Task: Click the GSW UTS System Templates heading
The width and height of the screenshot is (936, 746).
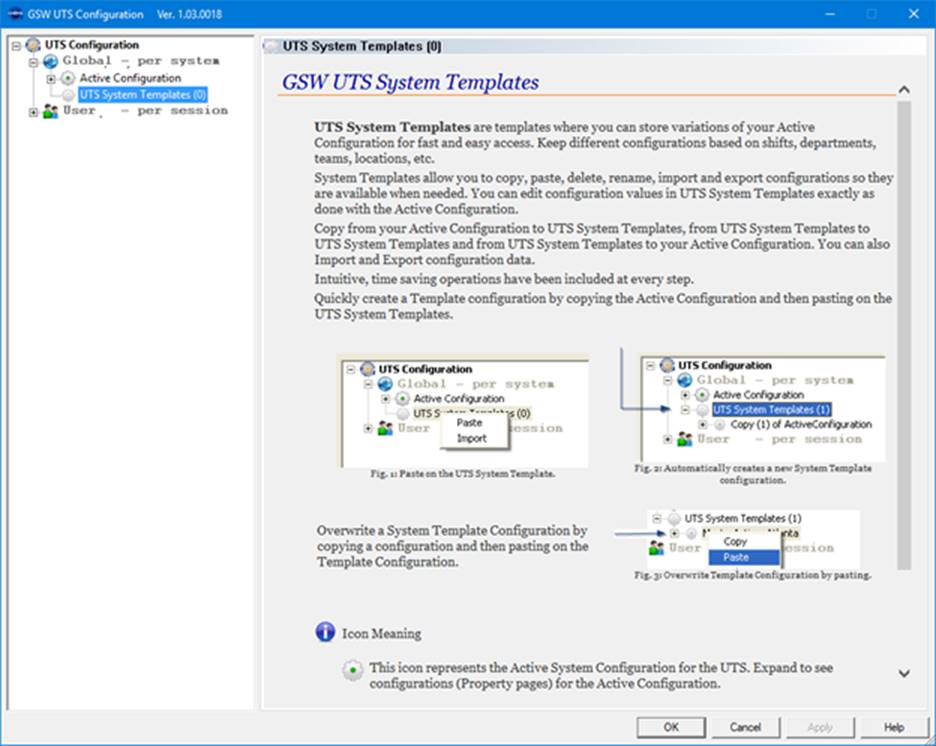Action: pos(411,82)
